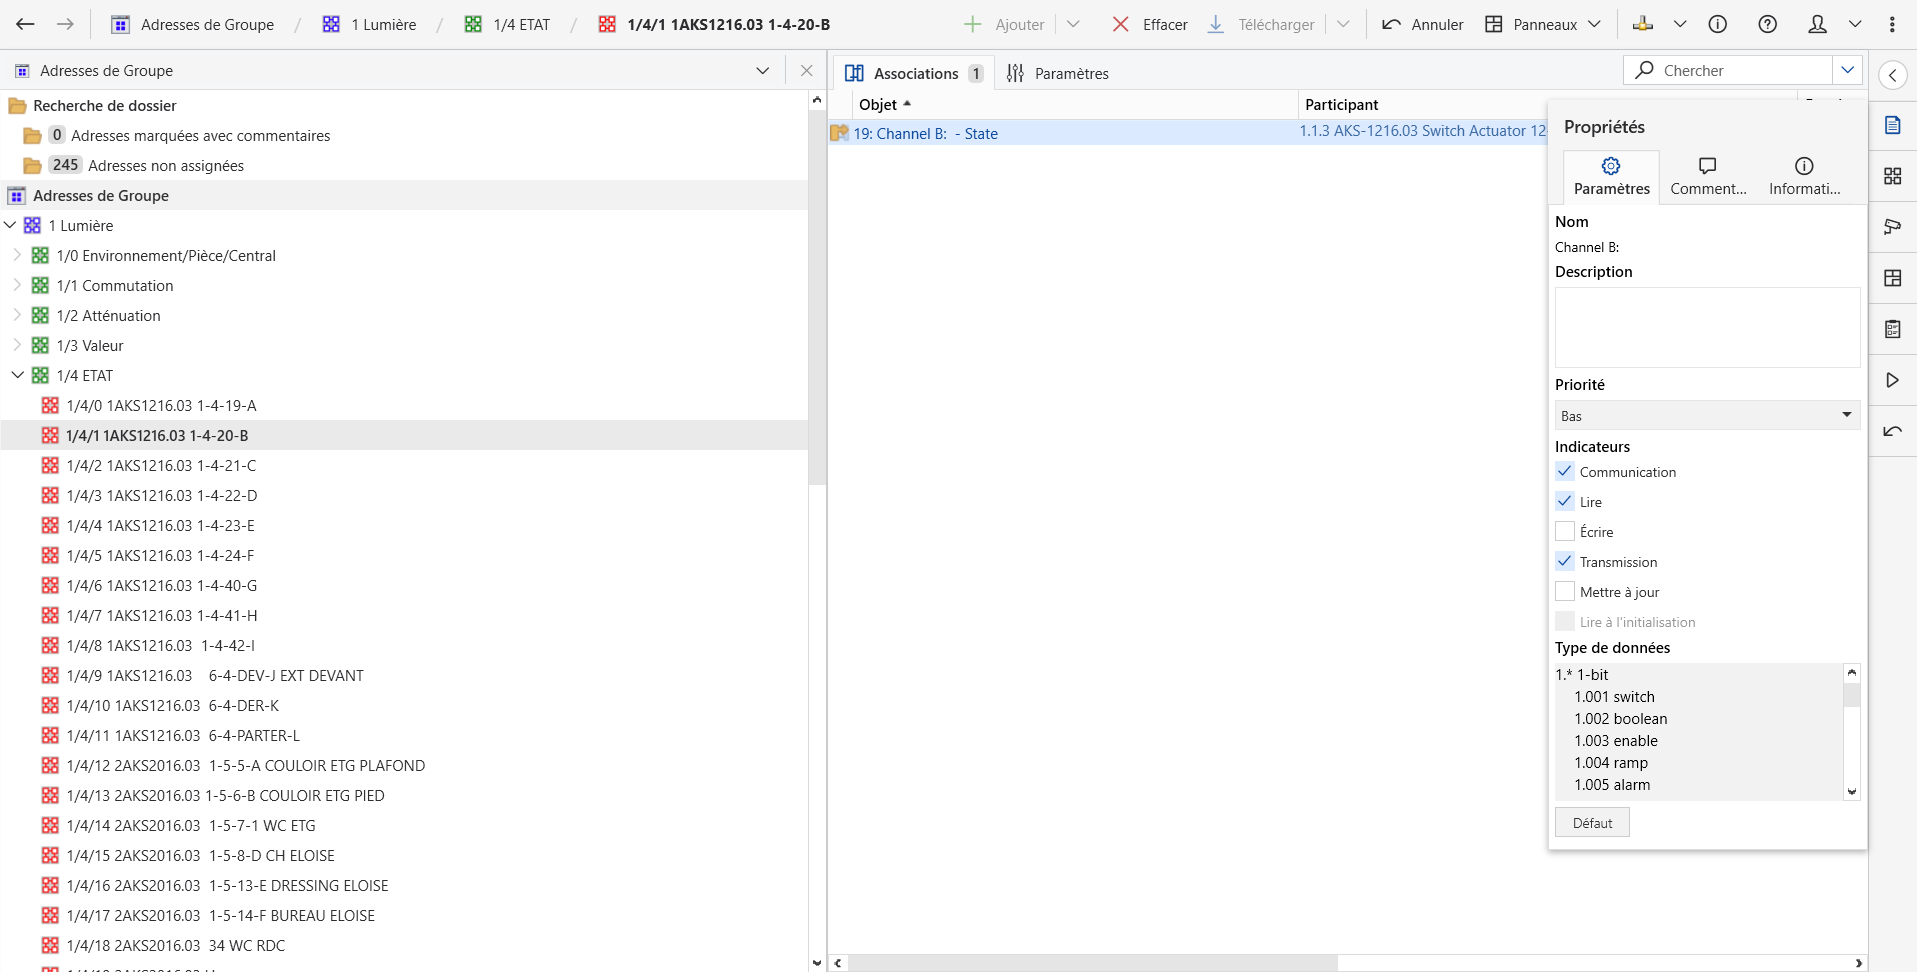The height and width of the screenshot is (972, 1917).
Task: Uncheck the Lire indicator checkbox
Action: point(1565,501)
